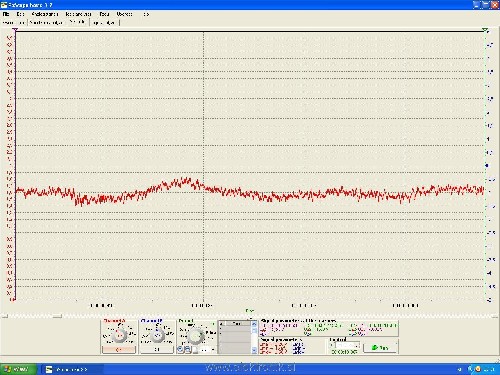This screenshot has height=375, width=500.
Task: Click the blue Channel B voltage knob
Action: click(x=157, y=336)
